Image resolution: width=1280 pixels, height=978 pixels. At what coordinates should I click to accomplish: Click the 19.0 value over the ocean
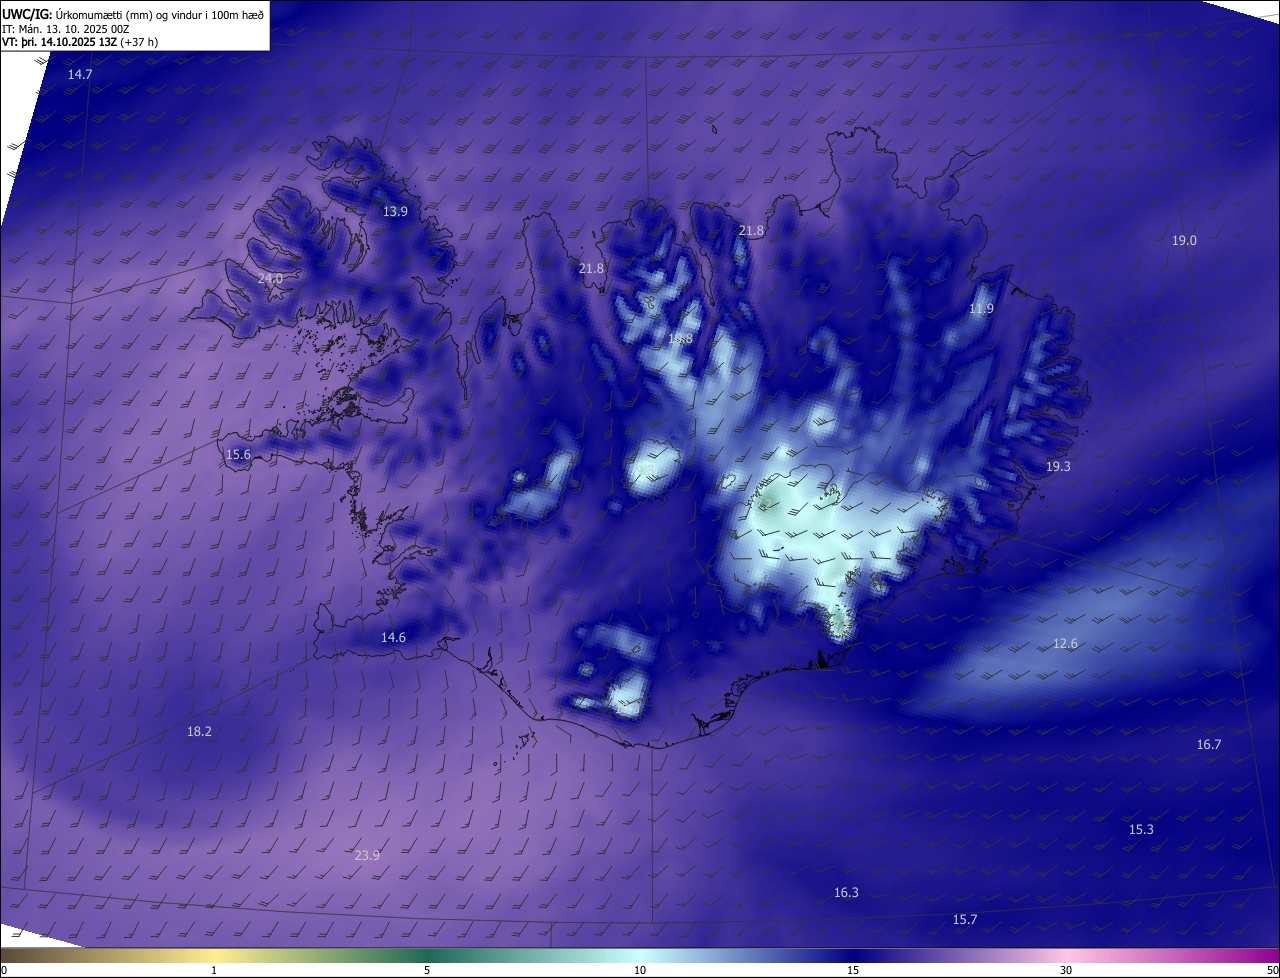click(1184, 240)
